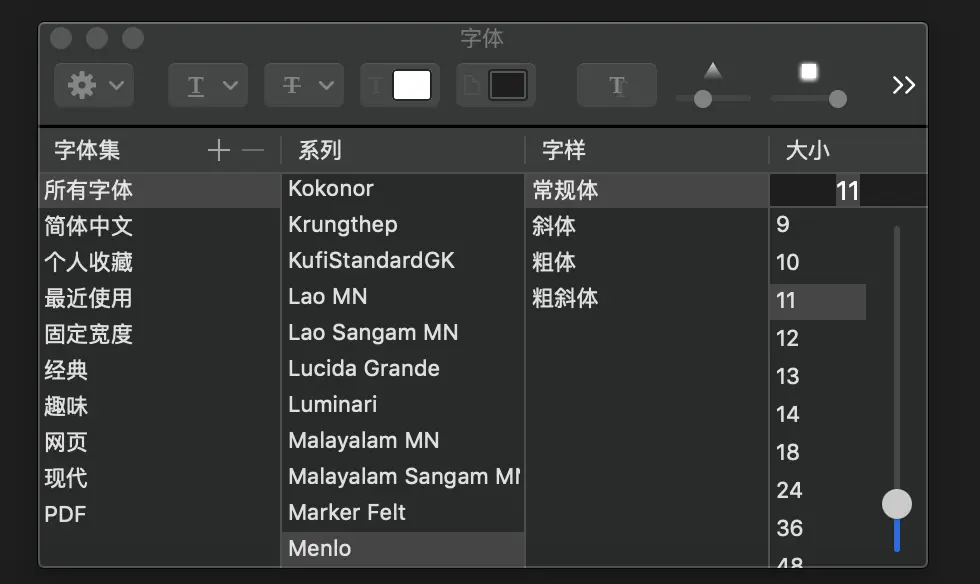Click the strikethrough text icon
This screenshot has height=584, width=980.
point(294,85)
